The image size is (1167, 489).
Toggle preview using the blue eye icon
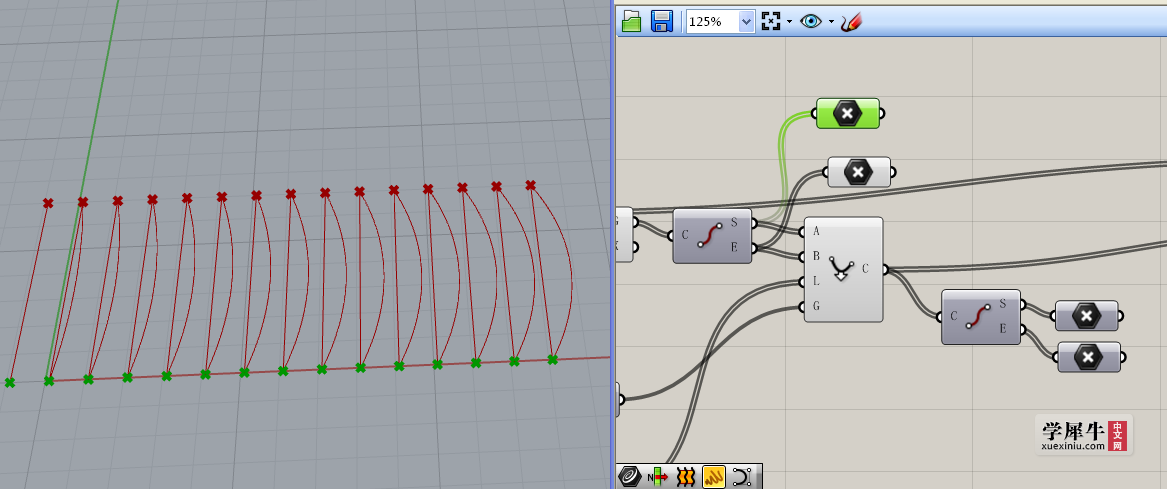(x=810, y=22)
